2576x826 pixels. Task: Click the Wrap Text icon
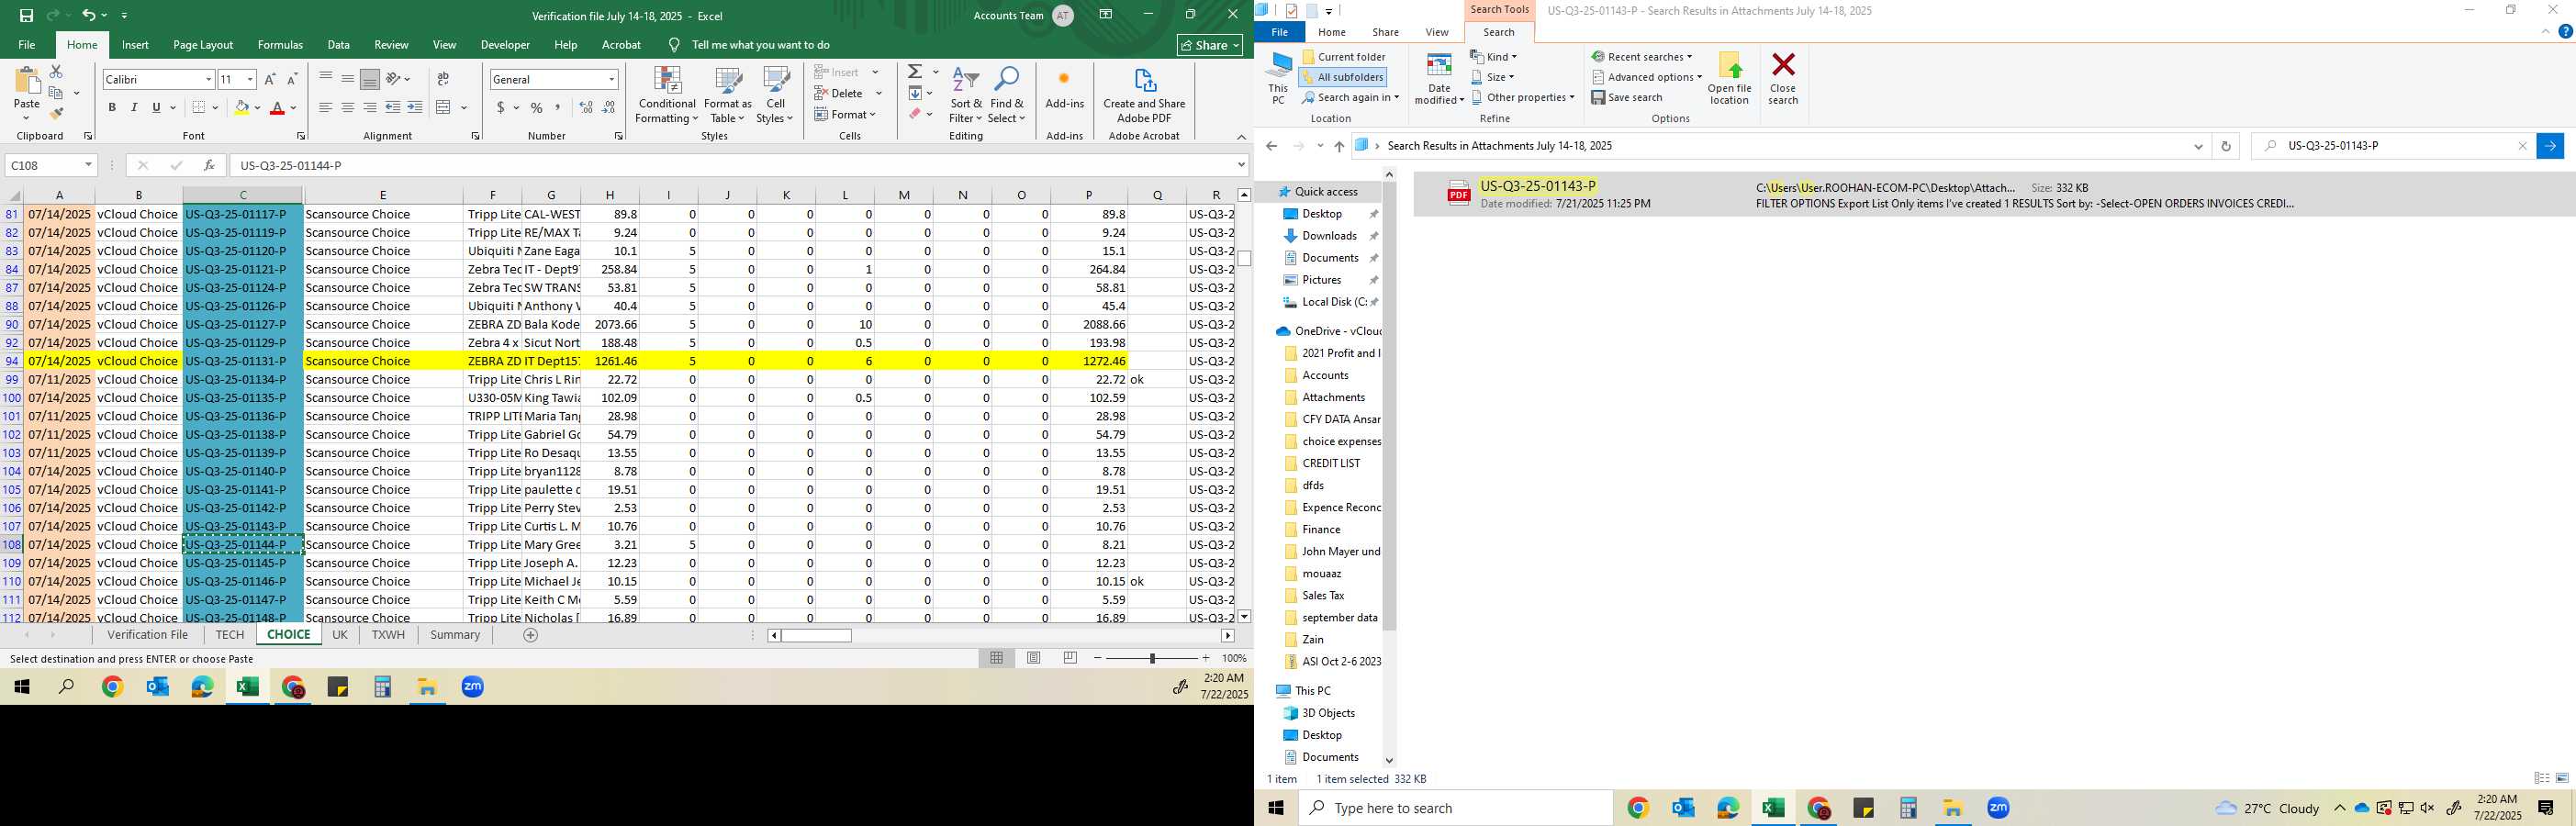pos(443,79)
